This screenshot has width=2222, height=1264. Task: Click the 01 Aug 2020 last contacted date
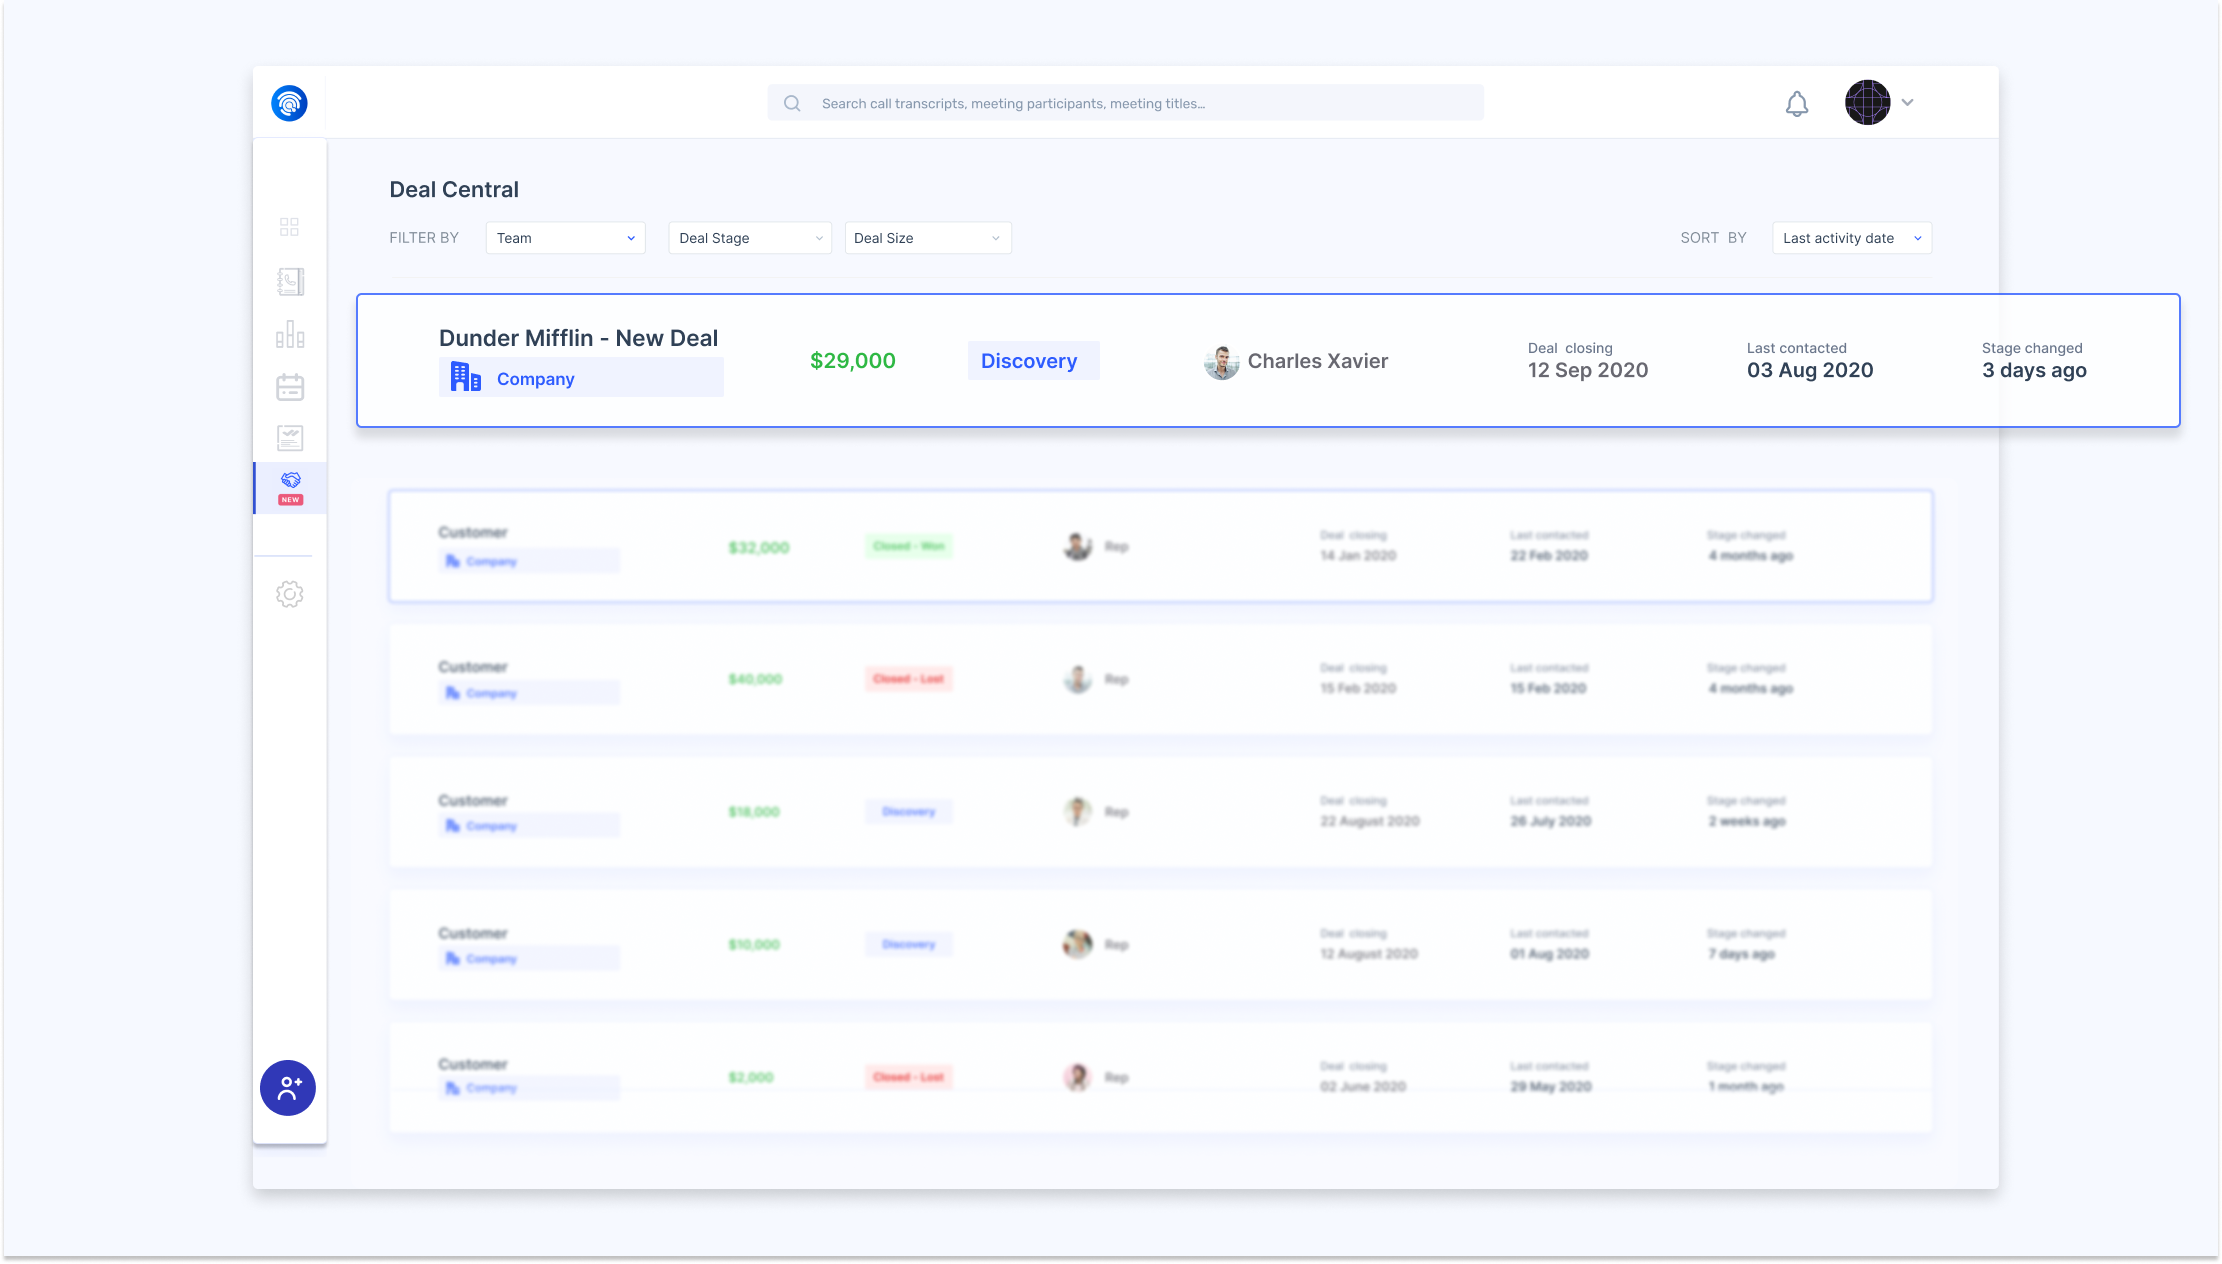pos(1549,954)
